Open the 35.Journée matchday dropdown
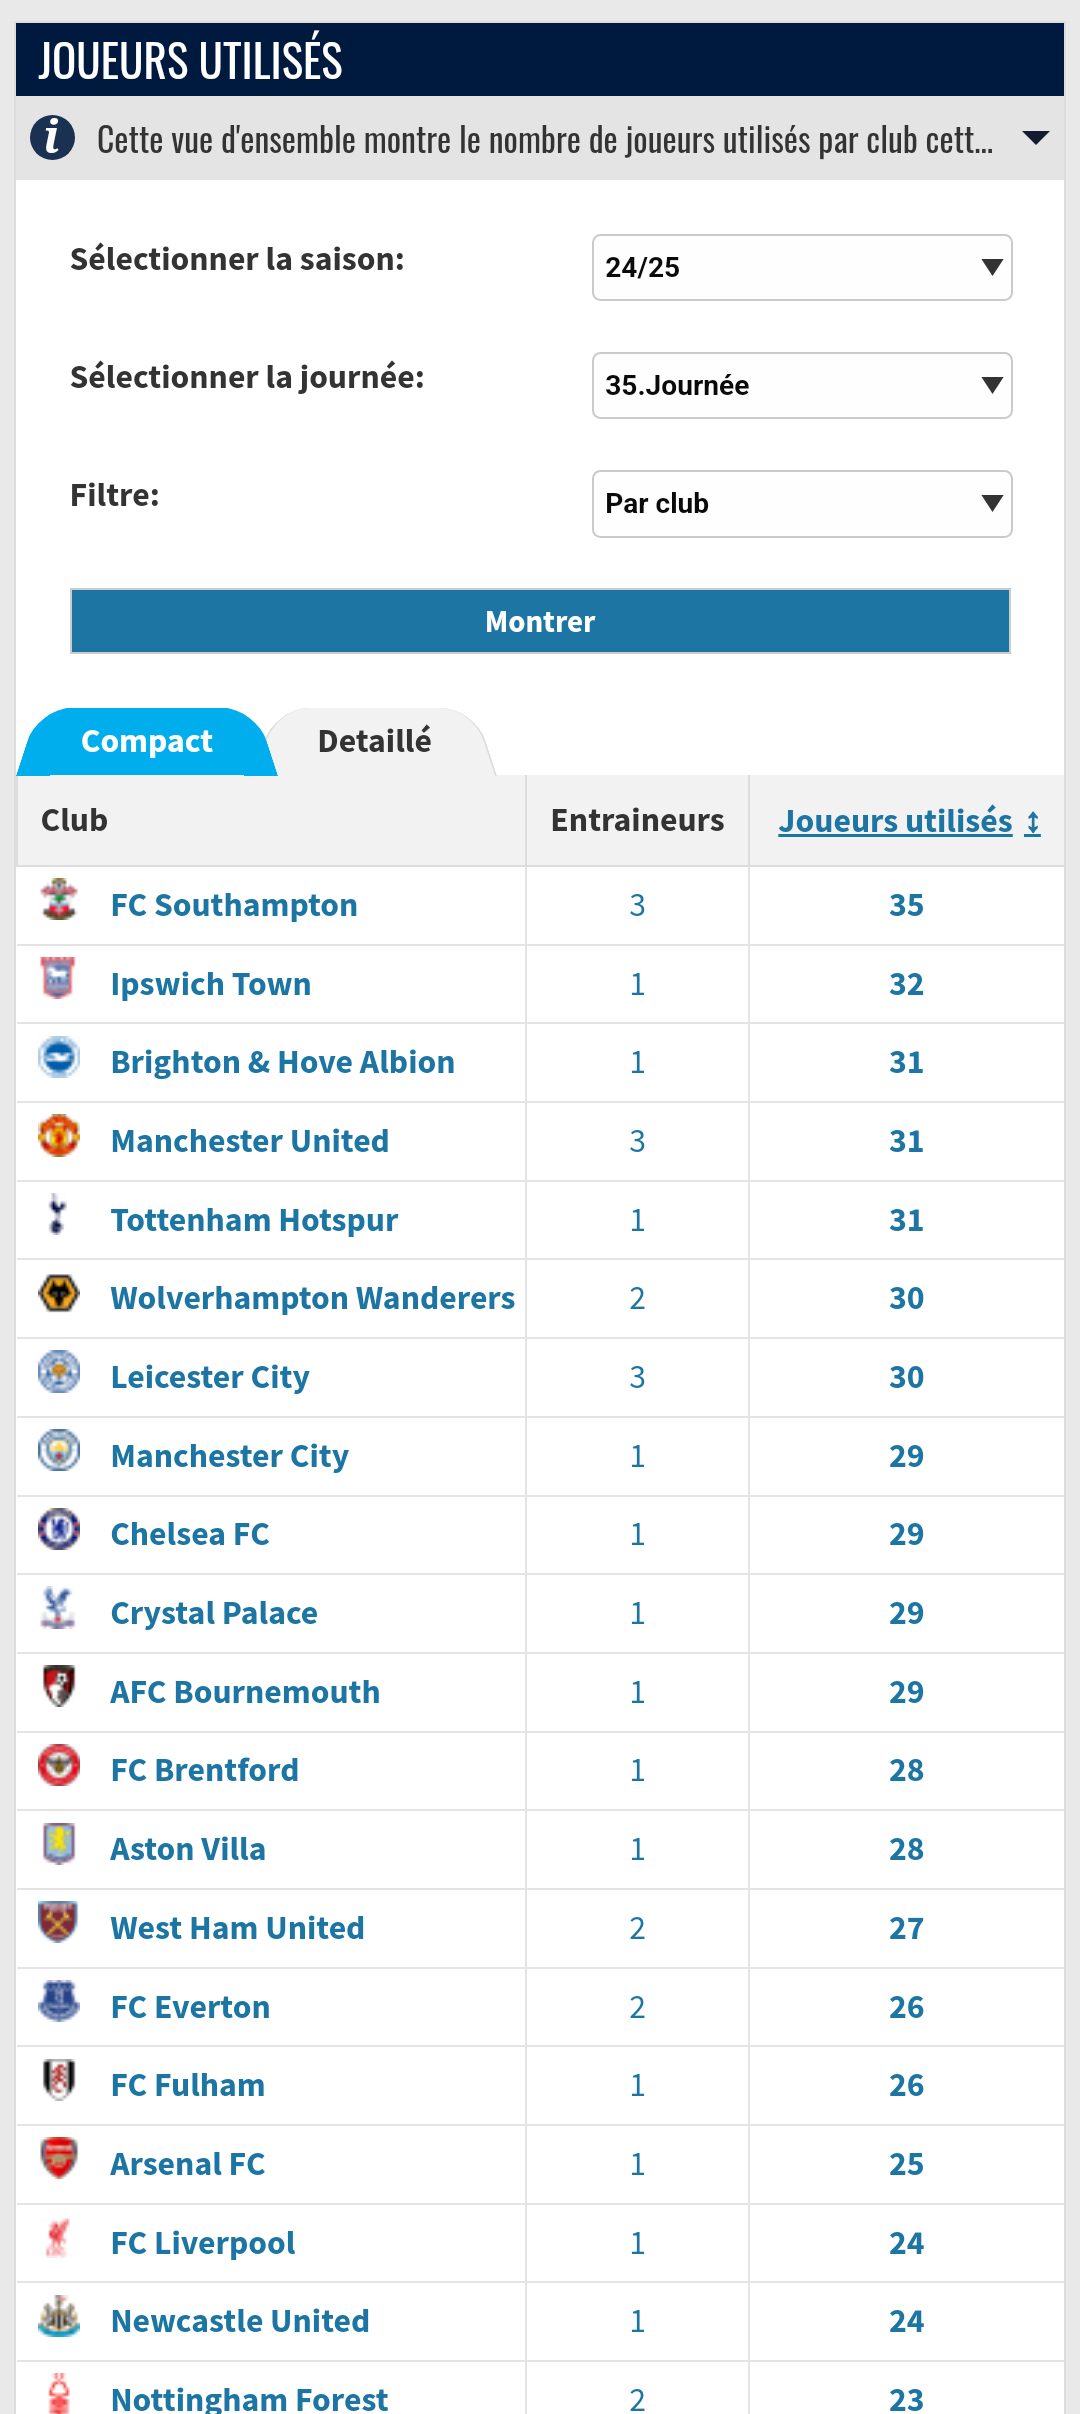Viewport: 1080px width, 2414px height. (802, 385)
